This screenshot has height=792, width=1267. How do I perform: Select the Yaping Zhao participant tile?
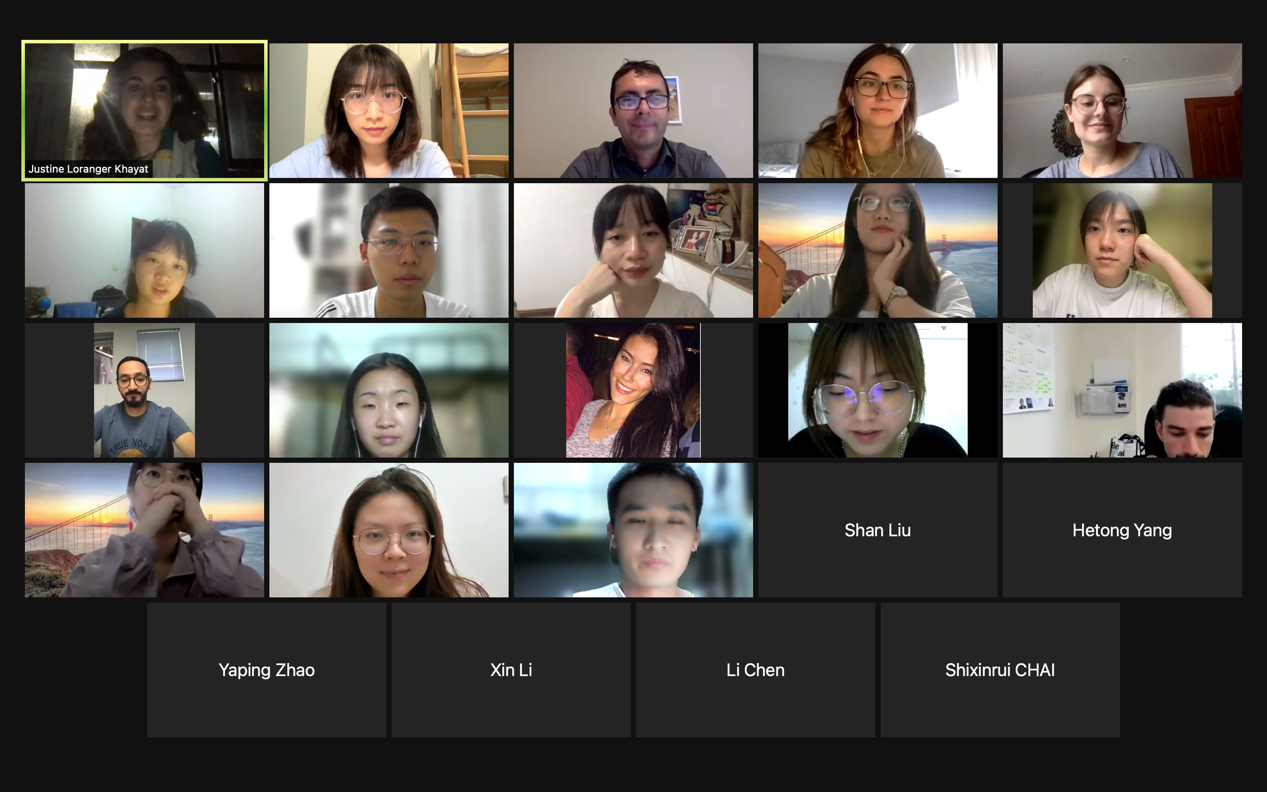266,670
